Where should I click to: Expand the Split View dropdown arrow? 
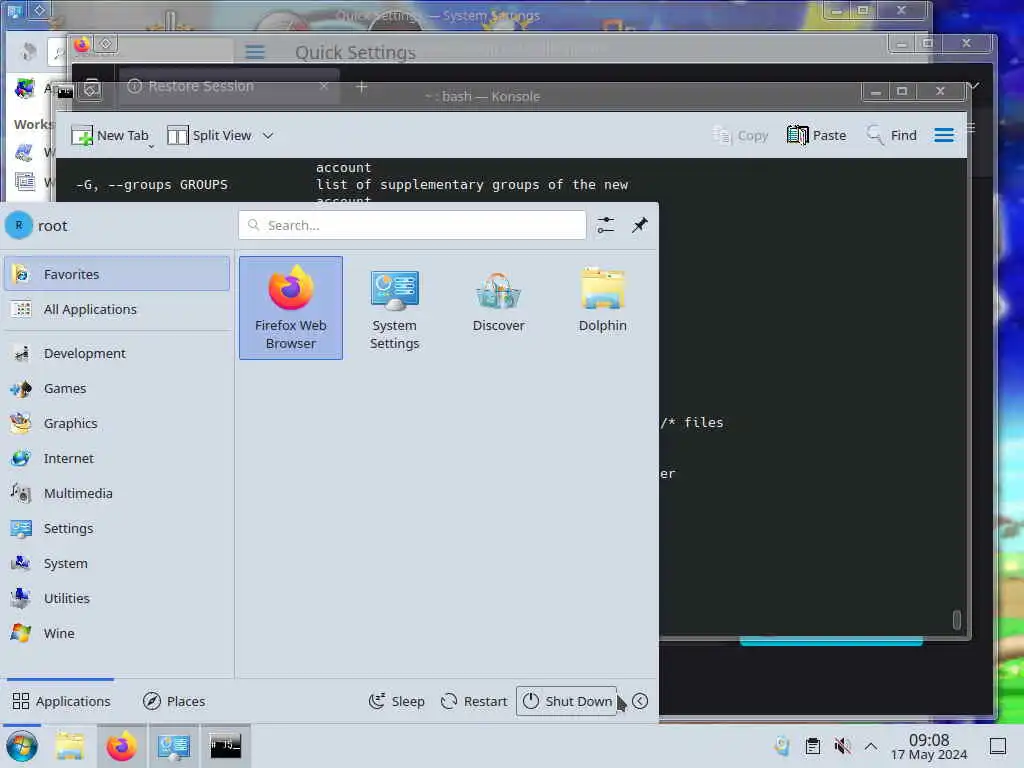(x=268, y=136)
